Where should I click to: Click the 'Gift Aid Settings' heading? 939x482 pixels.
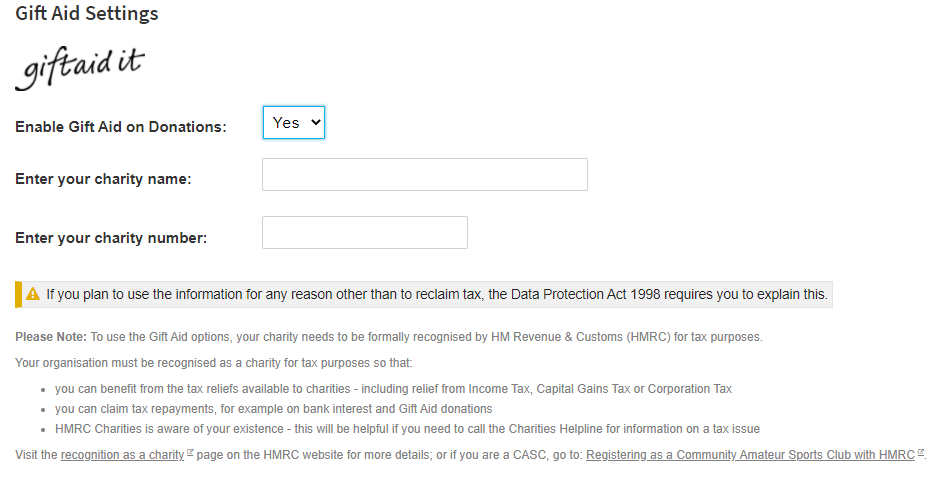(87, 14)
